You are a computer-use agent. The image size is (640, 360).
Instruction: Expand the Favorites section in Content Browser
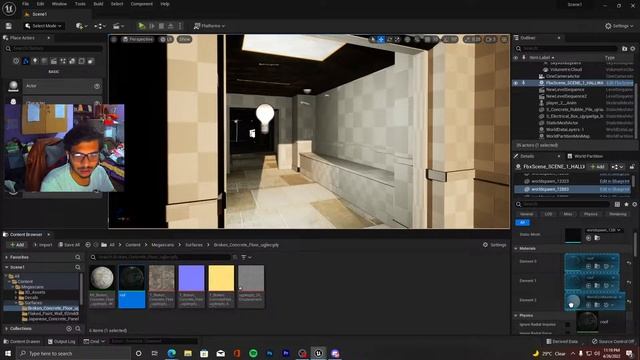(7, 258)
